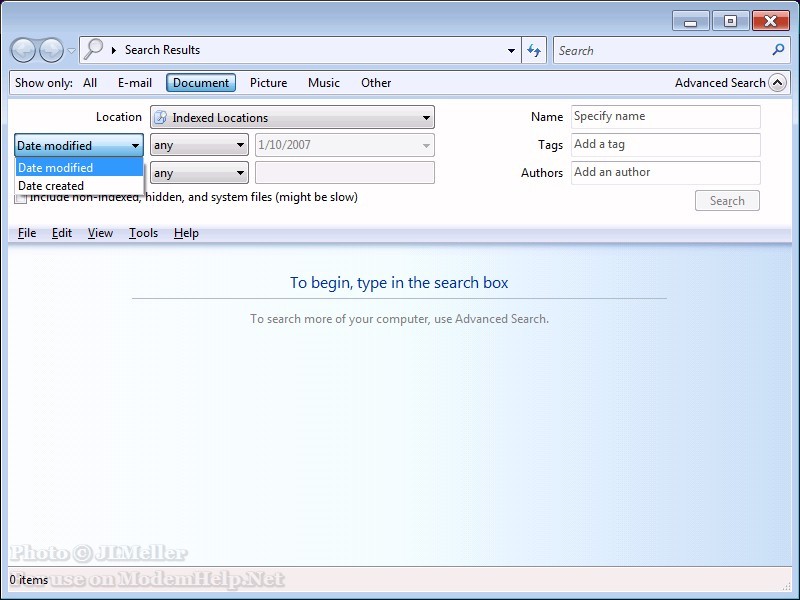Choose Date modified in the dropdown list
This screenshot has width=800, height=600.
(79, 167)
